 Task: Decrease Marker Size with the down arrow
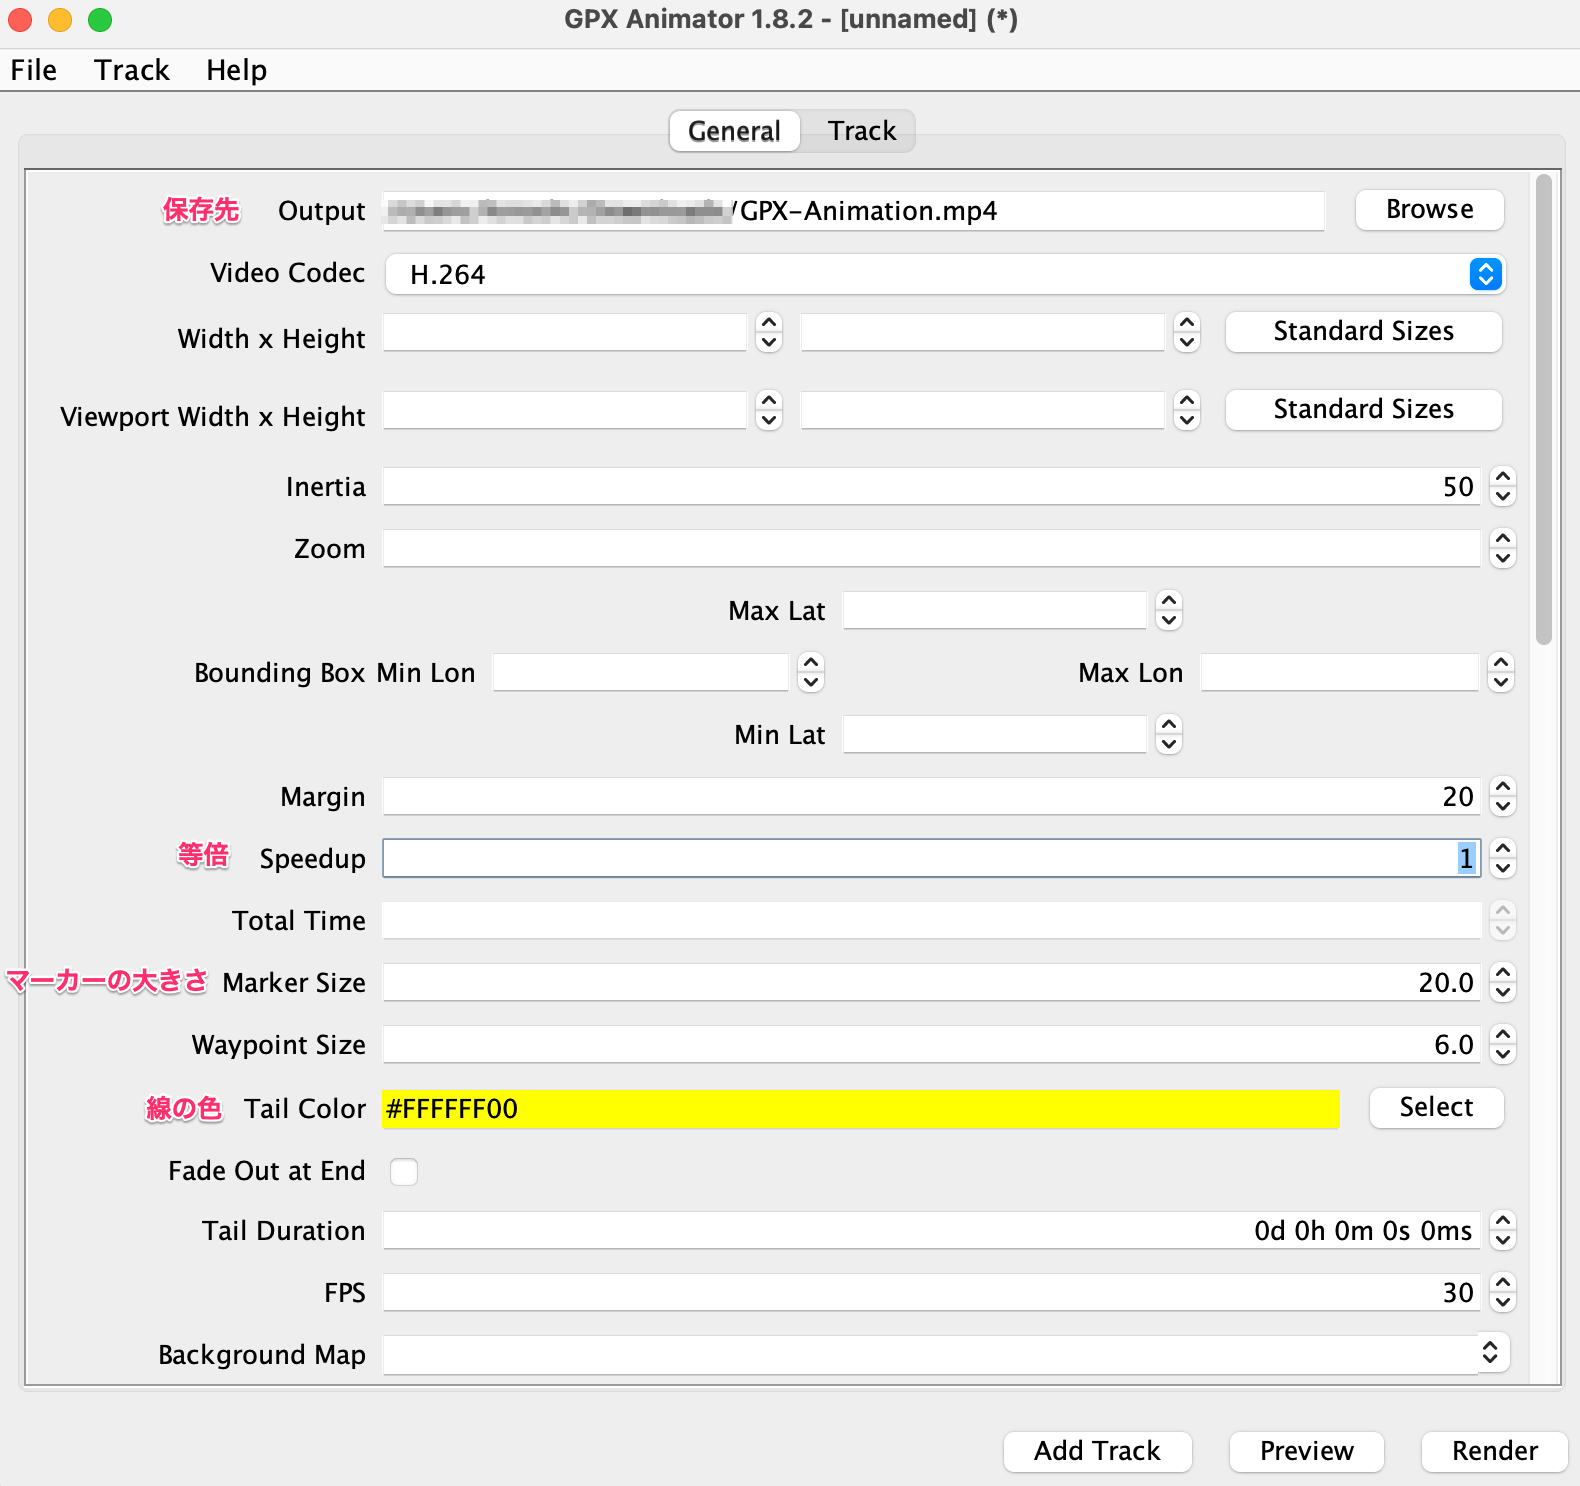click(1502, 993)
